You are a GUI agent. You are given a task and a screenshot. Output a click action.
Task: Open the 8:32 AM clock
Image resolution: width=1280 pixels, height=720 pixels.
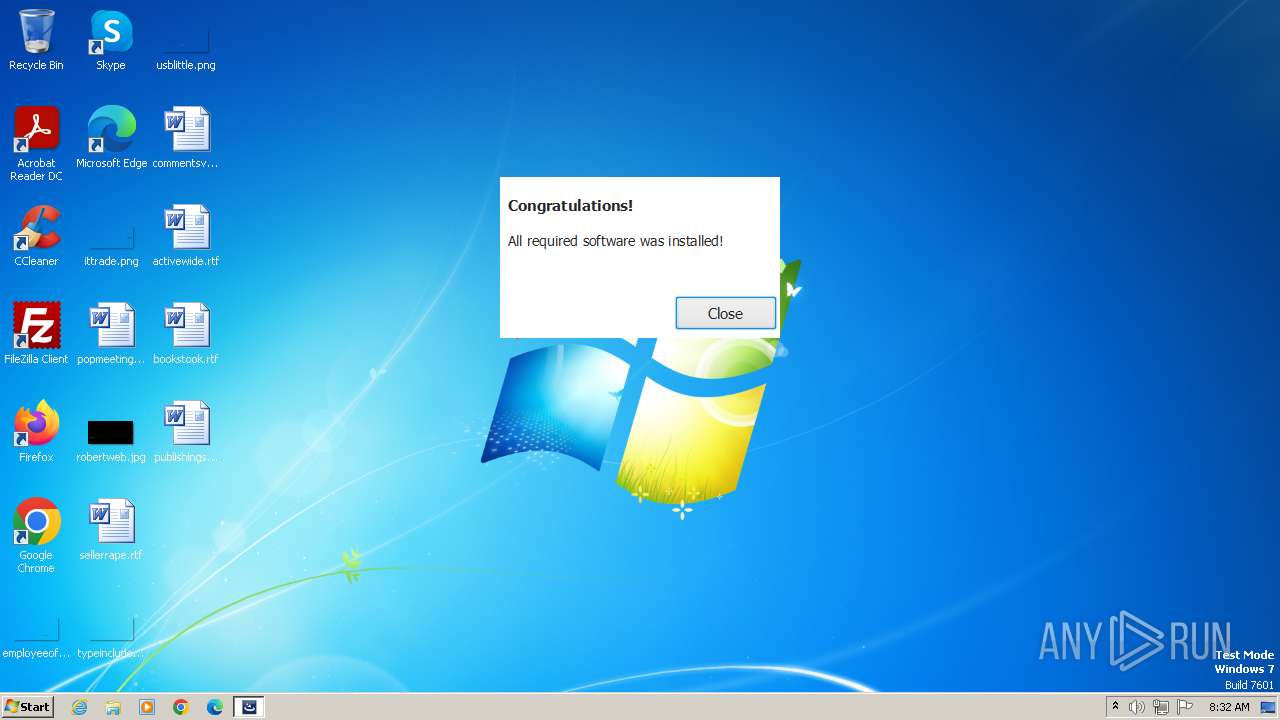[x=1229, y=707]
